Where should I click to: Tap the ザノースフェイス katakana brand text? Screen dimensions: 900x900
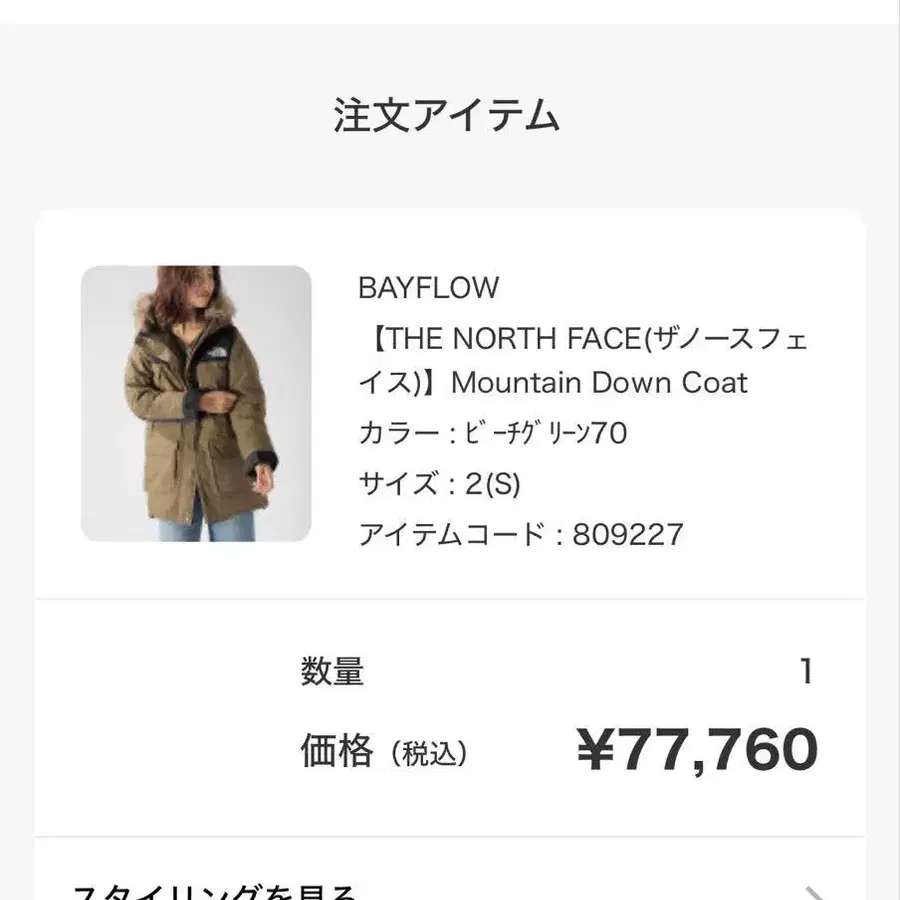click(730, 340)
